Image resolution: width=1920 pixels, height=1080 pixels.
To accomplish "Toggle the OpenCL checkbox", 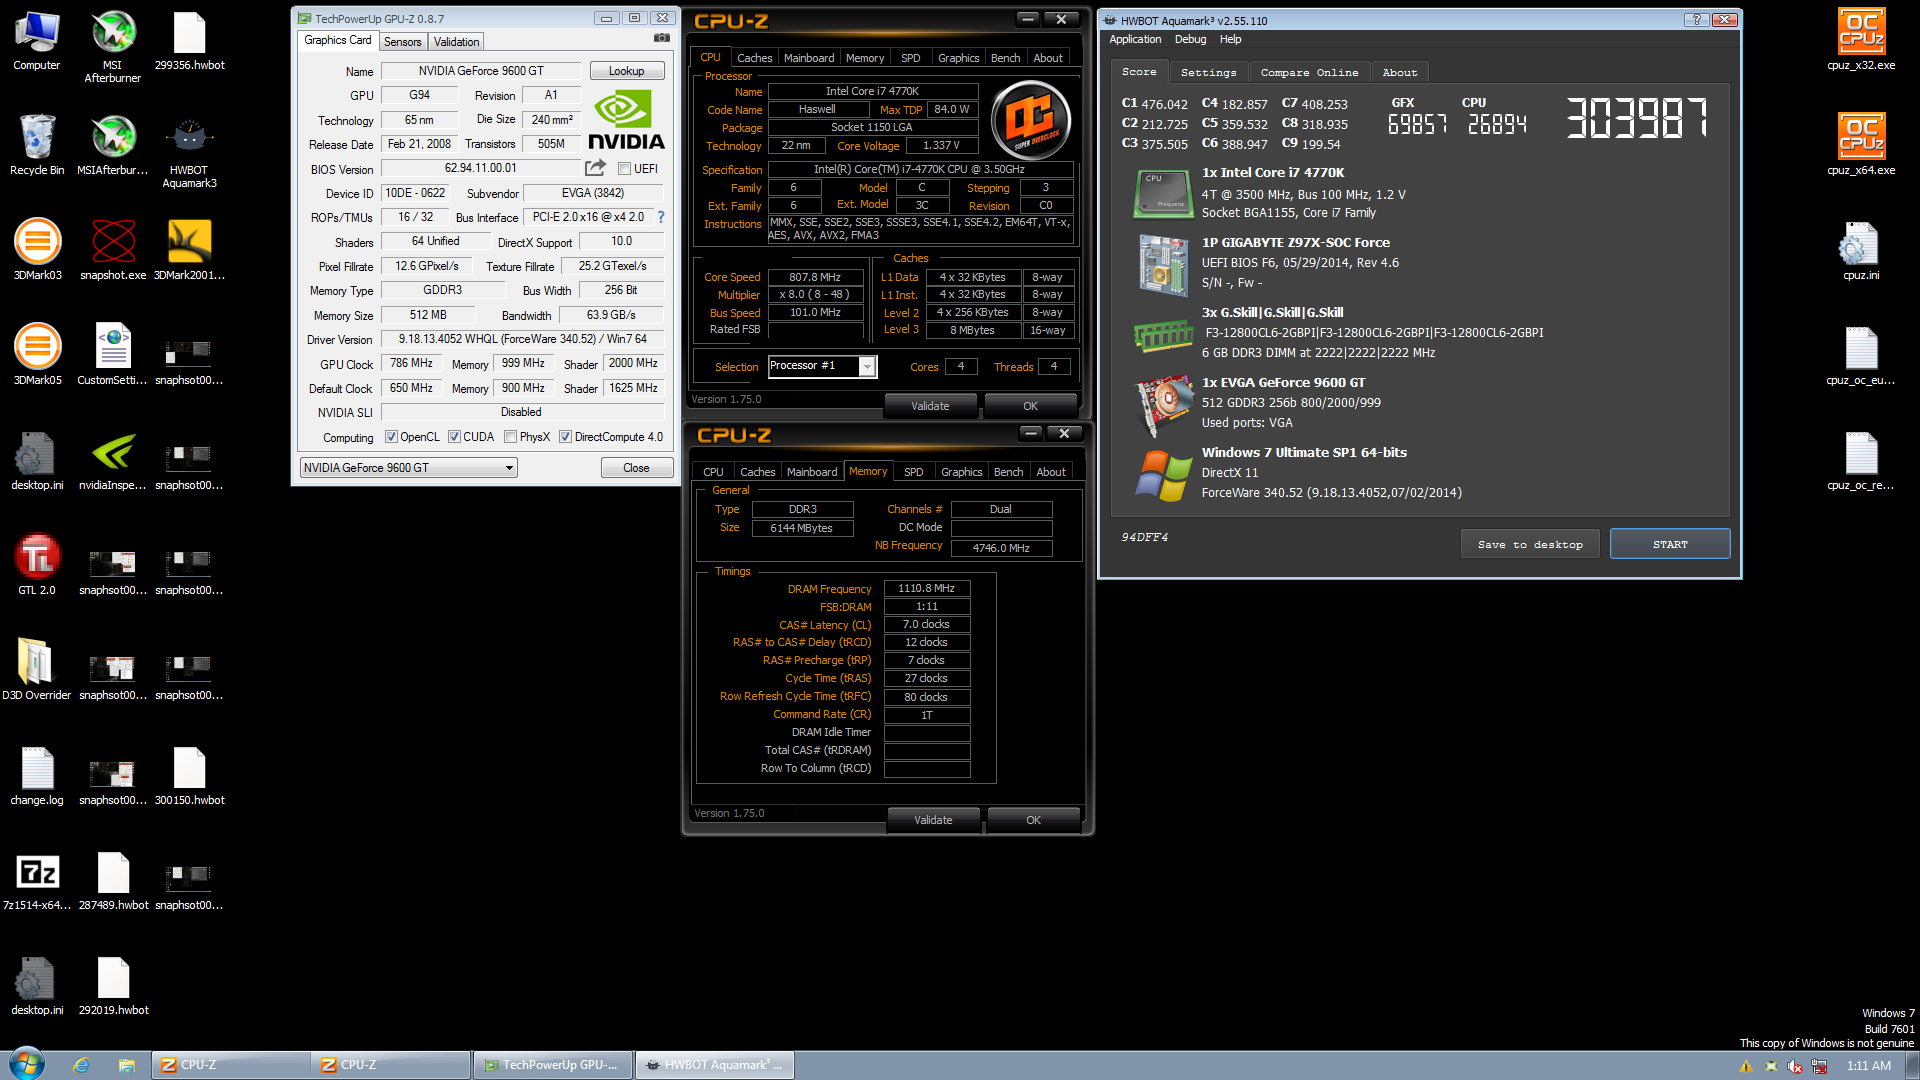I will point(391,437).
